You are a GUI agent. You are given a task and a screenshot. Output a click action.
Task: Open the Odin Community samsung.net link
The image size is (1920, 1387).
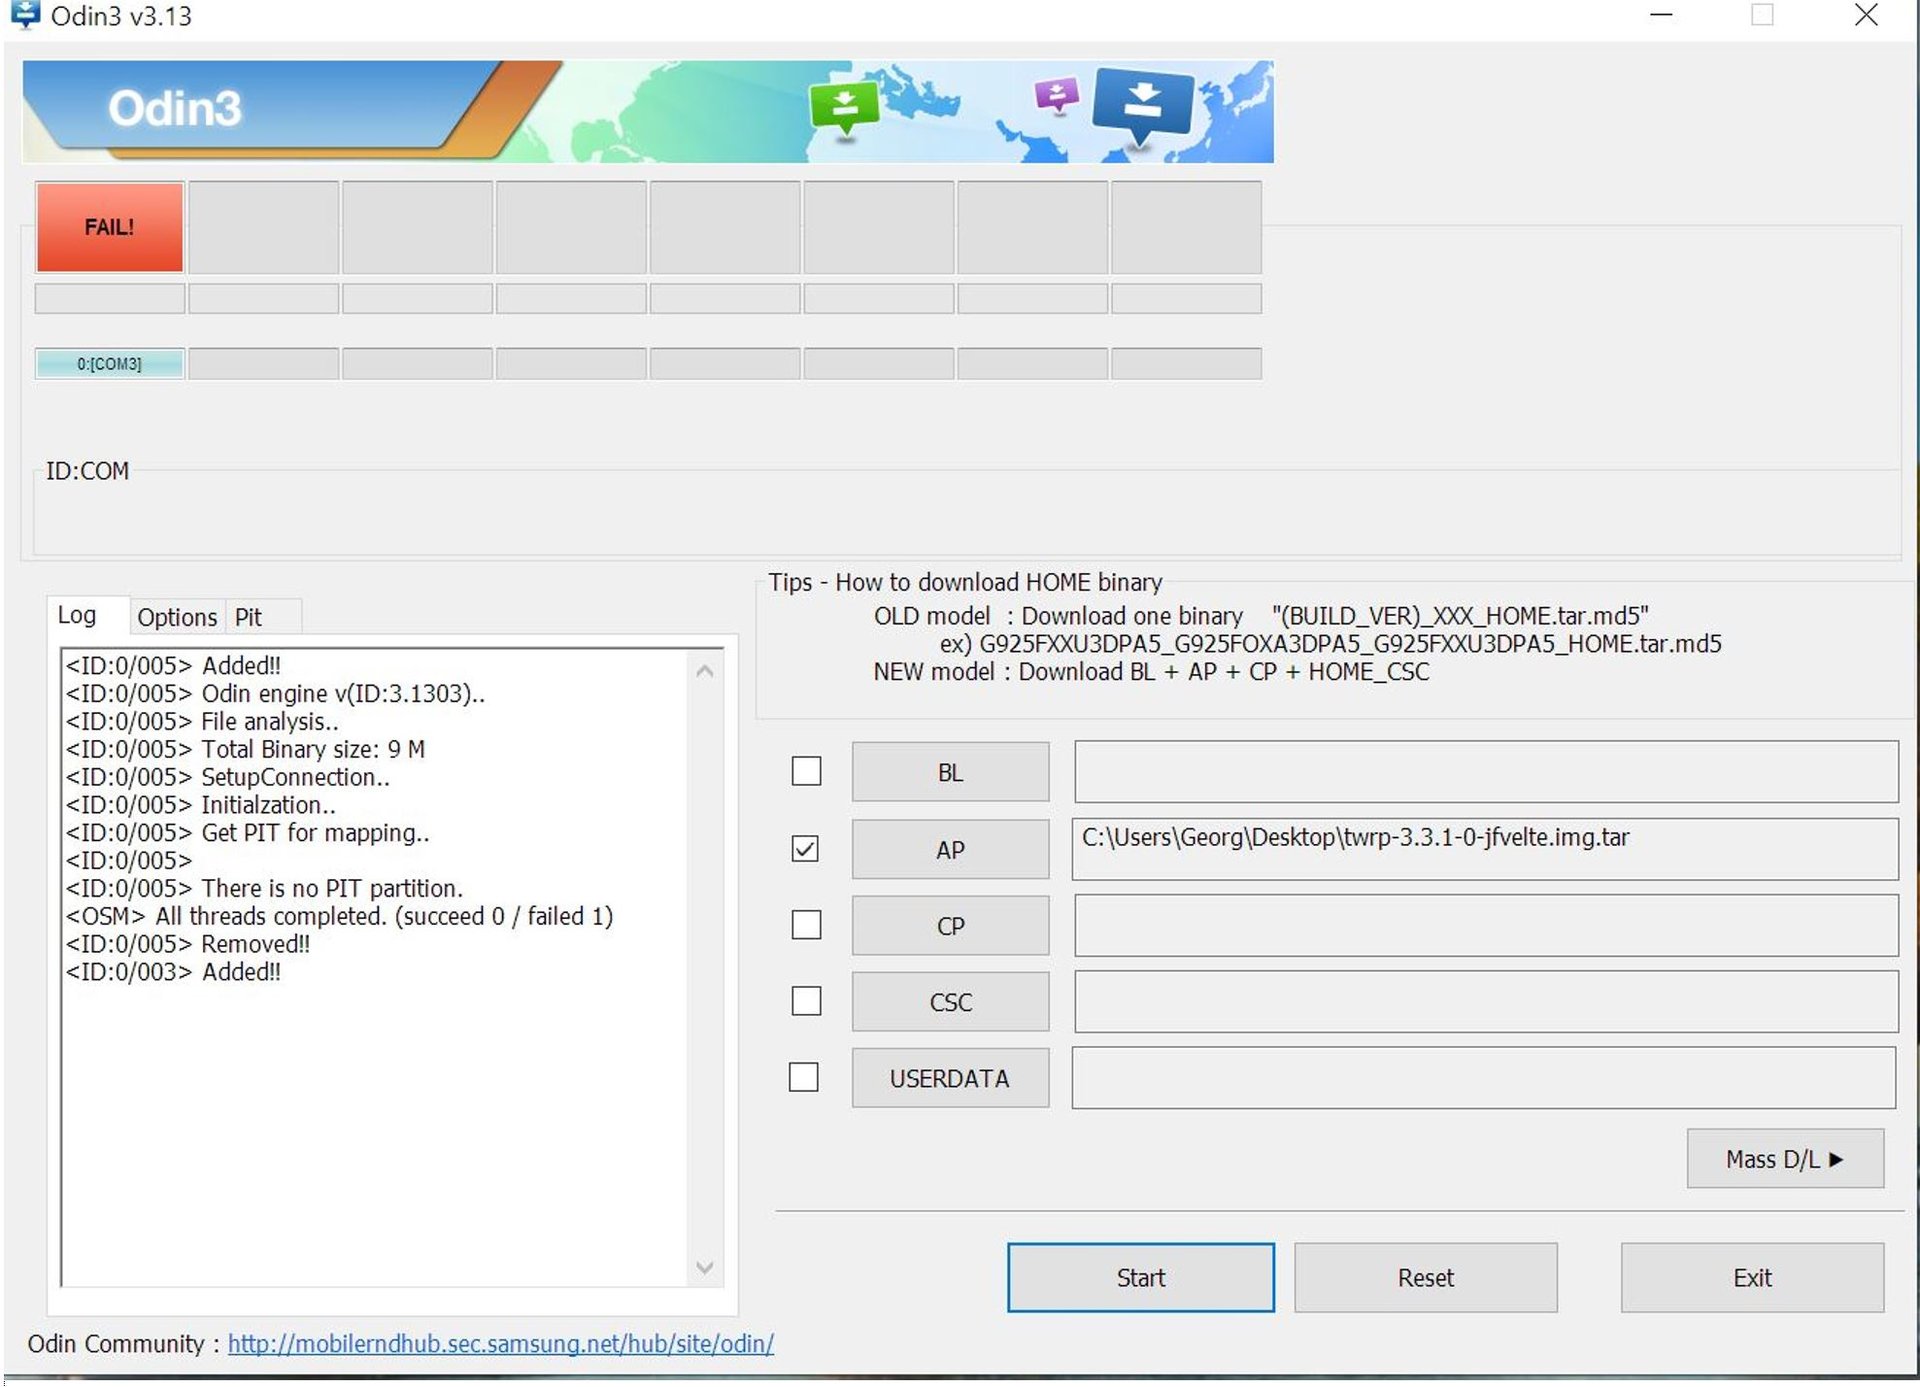pos(500,1343)
